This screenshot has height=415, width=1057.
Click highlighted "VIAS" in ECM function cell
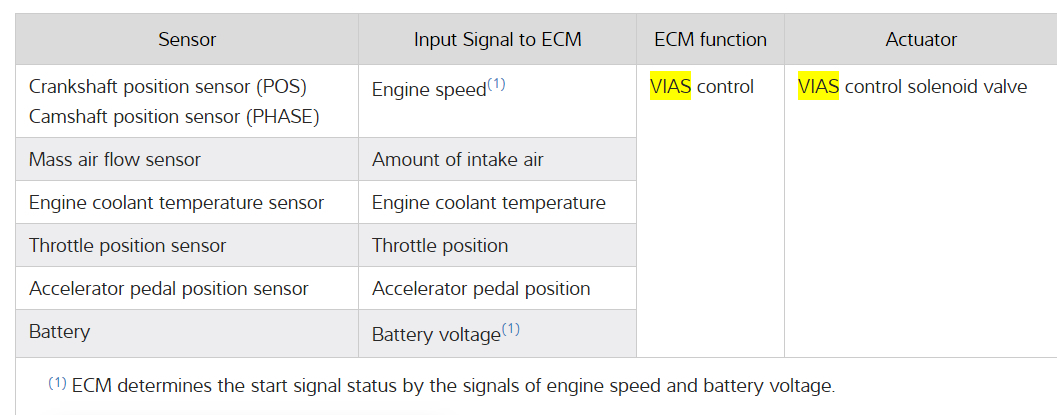(x=670, y=87)
